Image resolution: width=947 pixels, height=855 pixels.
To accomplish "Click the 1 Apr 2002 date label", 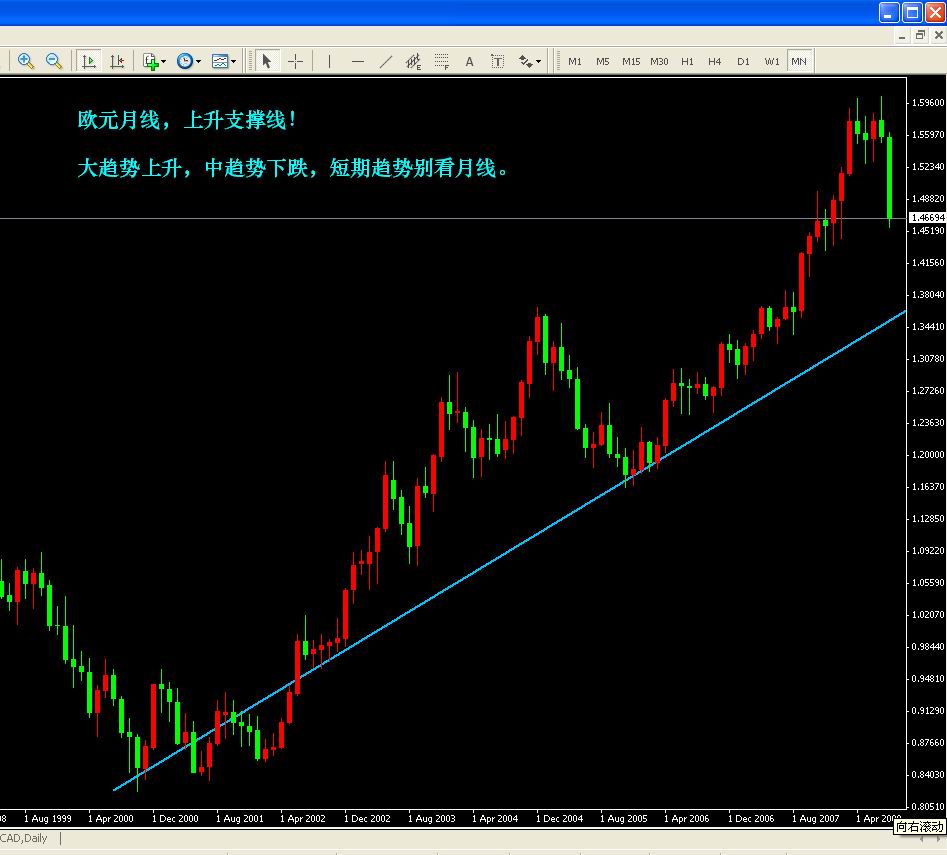I will [x=303, y=819].
